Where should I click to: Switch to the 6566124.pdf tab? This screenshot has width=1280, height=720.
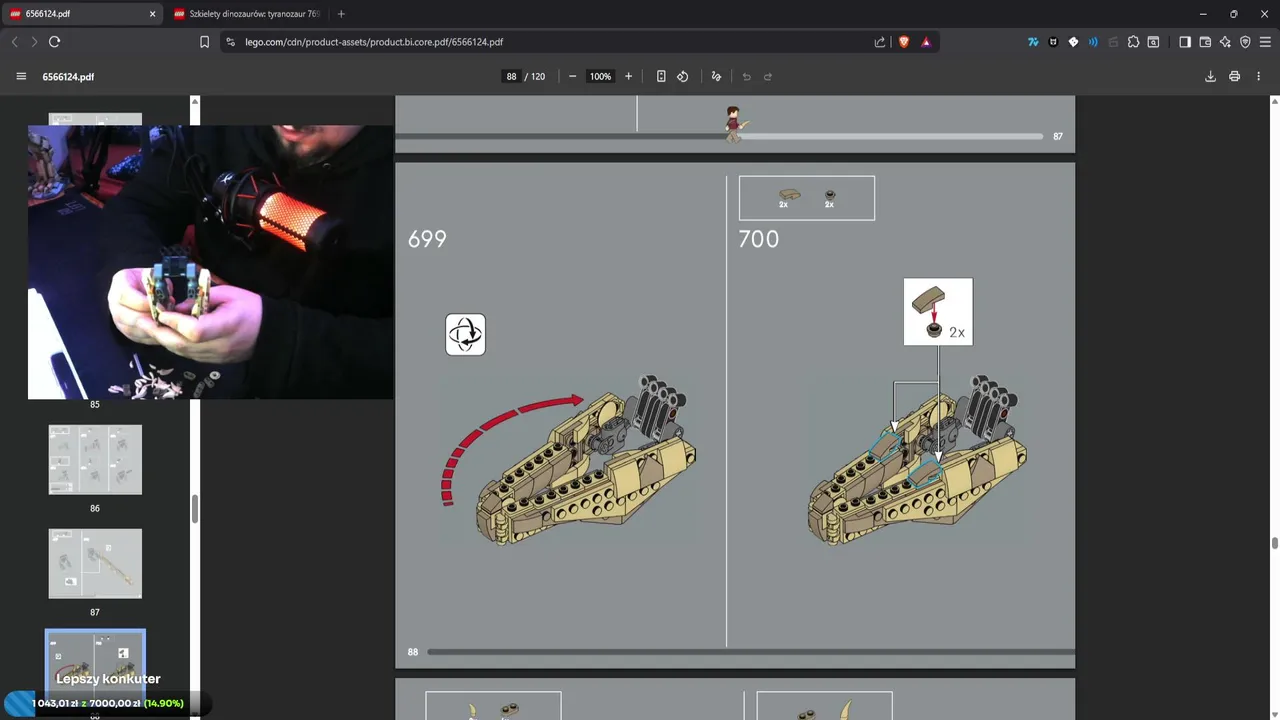coord(82,14)
